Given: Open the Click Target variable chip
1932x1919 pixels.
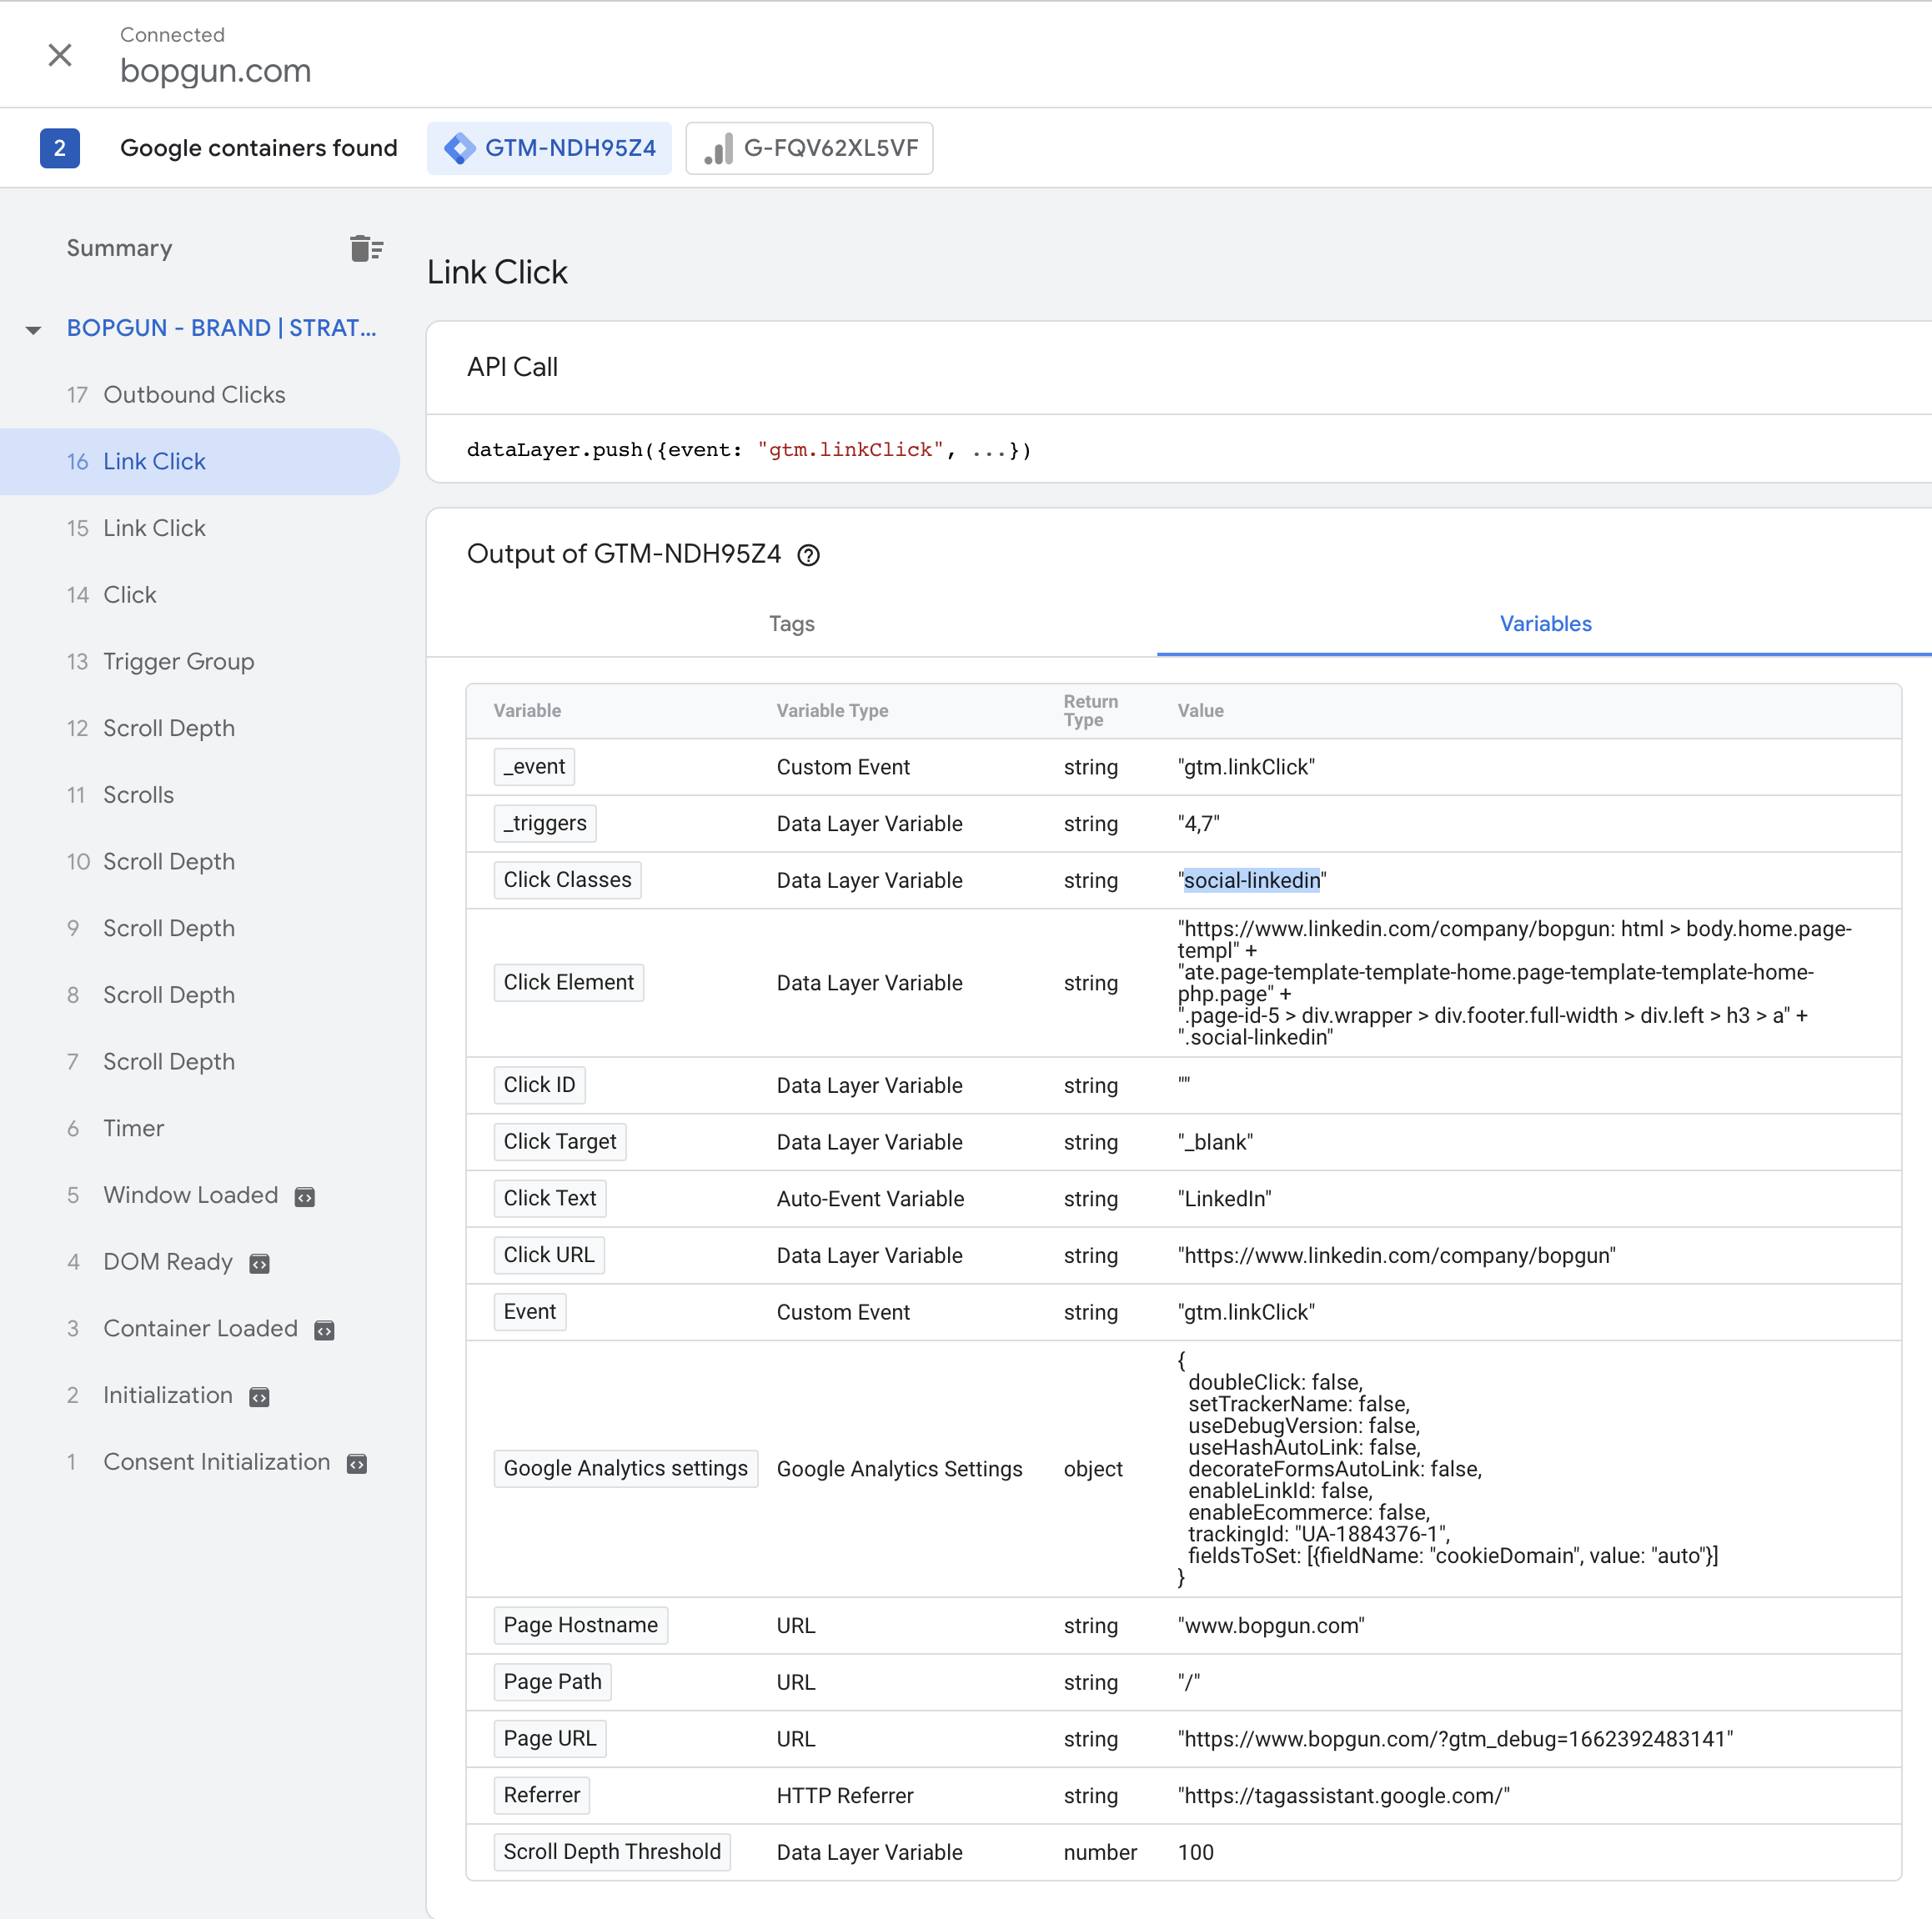Looking at the screenshot, I should tap(560, 1142).
